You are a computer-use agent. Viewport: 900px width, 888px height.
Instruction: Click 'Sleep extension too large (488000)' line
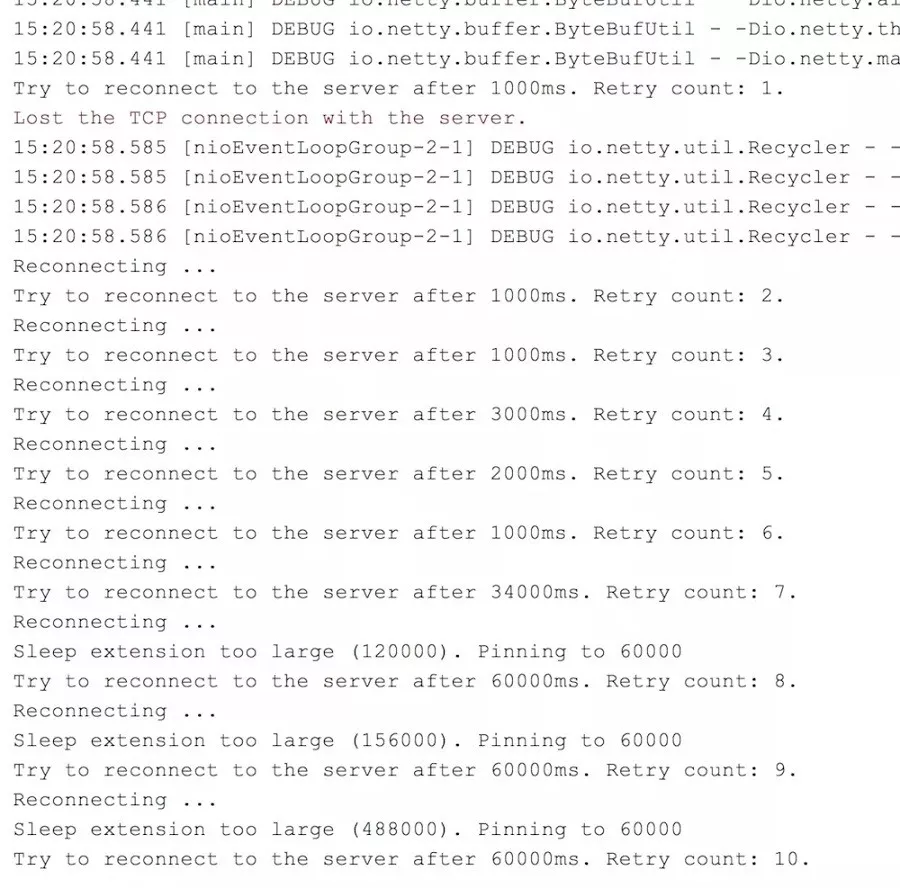tap(348, 829)
